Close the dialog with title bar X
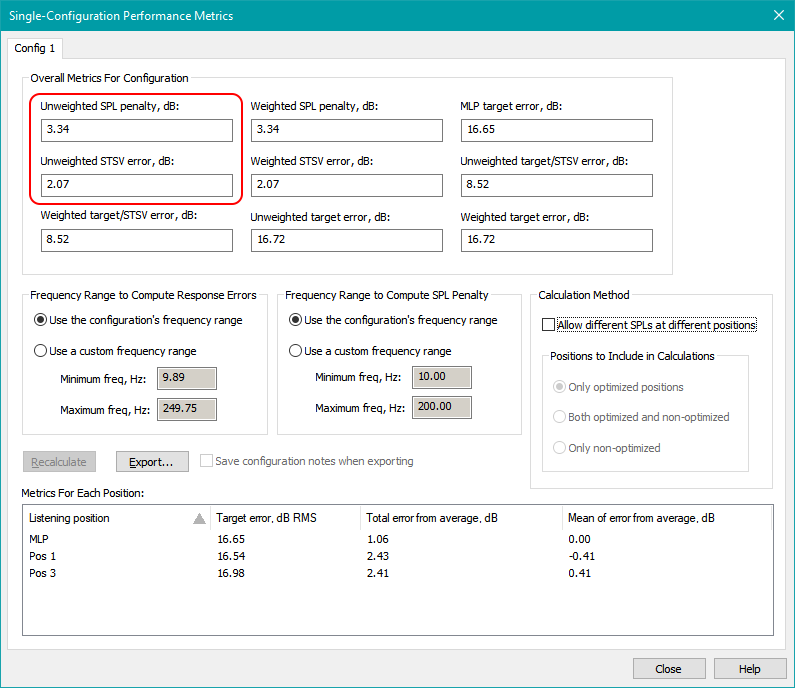 (x=779, y=15)
